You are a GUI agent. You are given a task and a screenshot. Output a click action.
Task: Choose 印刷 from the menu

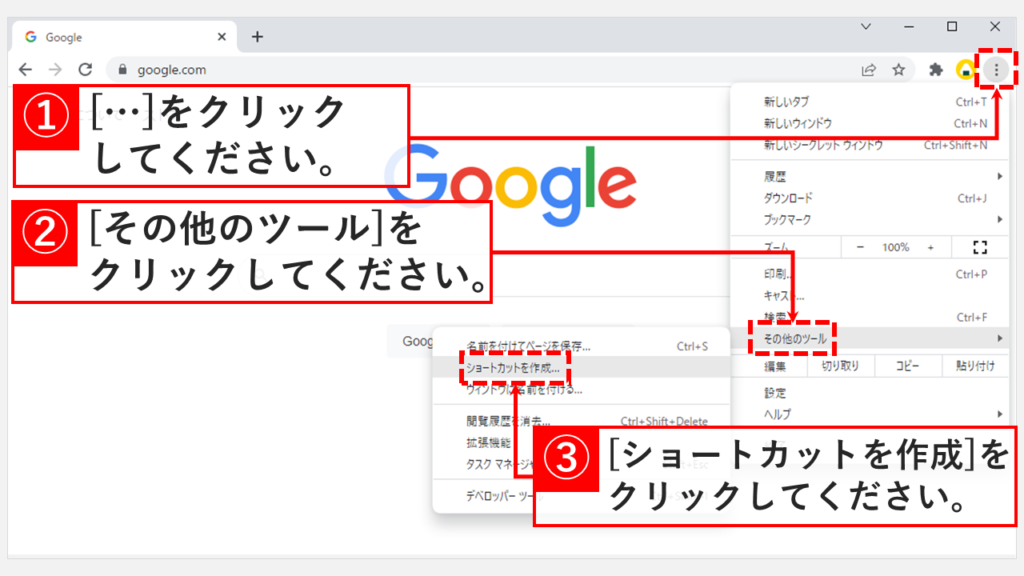[869, 274]
